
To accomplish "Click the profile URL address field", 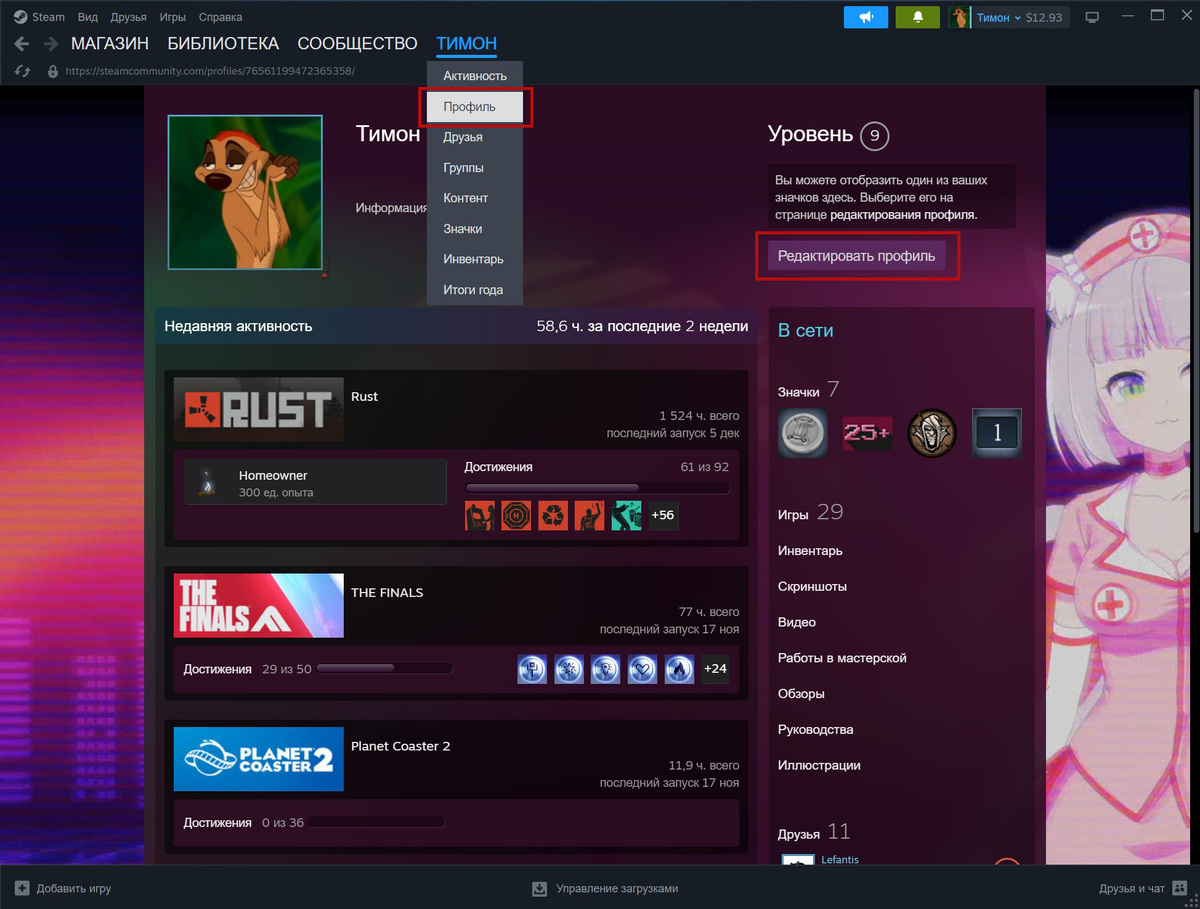I will [x=210, y=71].
